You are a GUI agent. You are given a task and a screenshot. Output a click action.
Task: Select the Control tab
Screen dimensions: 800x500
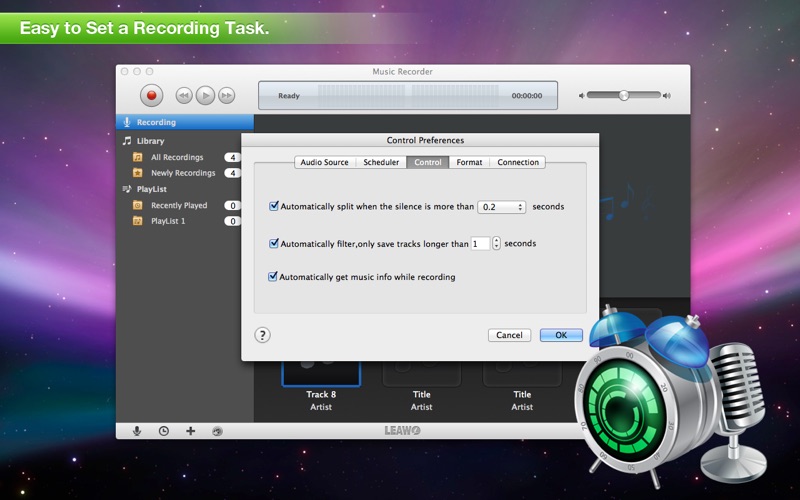(428, 162)
